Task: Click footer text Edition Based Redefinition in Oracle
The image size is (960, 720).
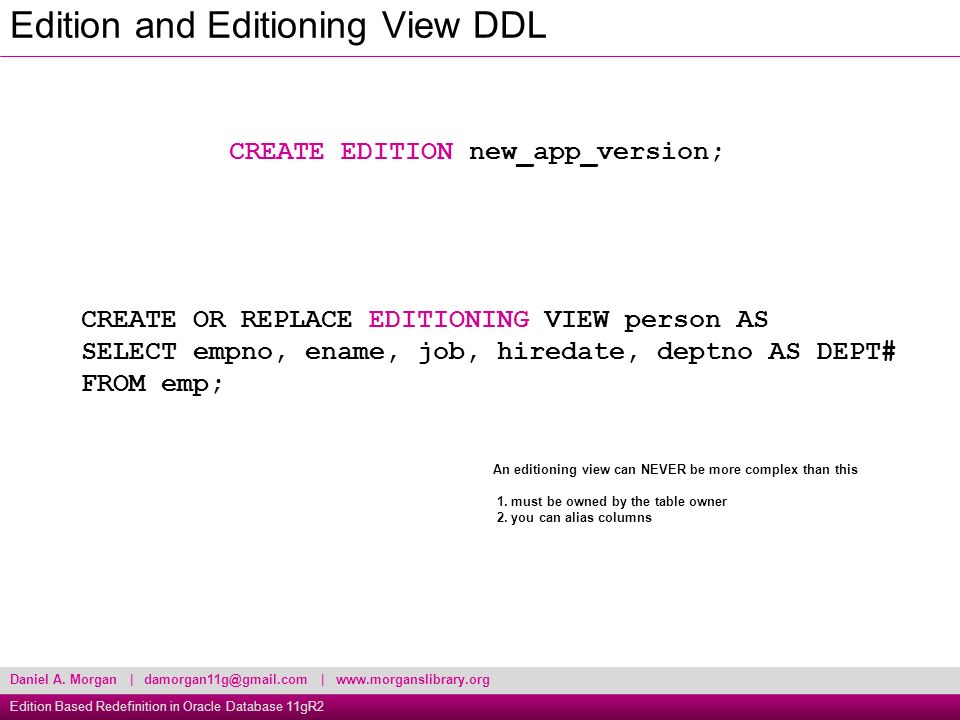Action: (x=167, y=707)
